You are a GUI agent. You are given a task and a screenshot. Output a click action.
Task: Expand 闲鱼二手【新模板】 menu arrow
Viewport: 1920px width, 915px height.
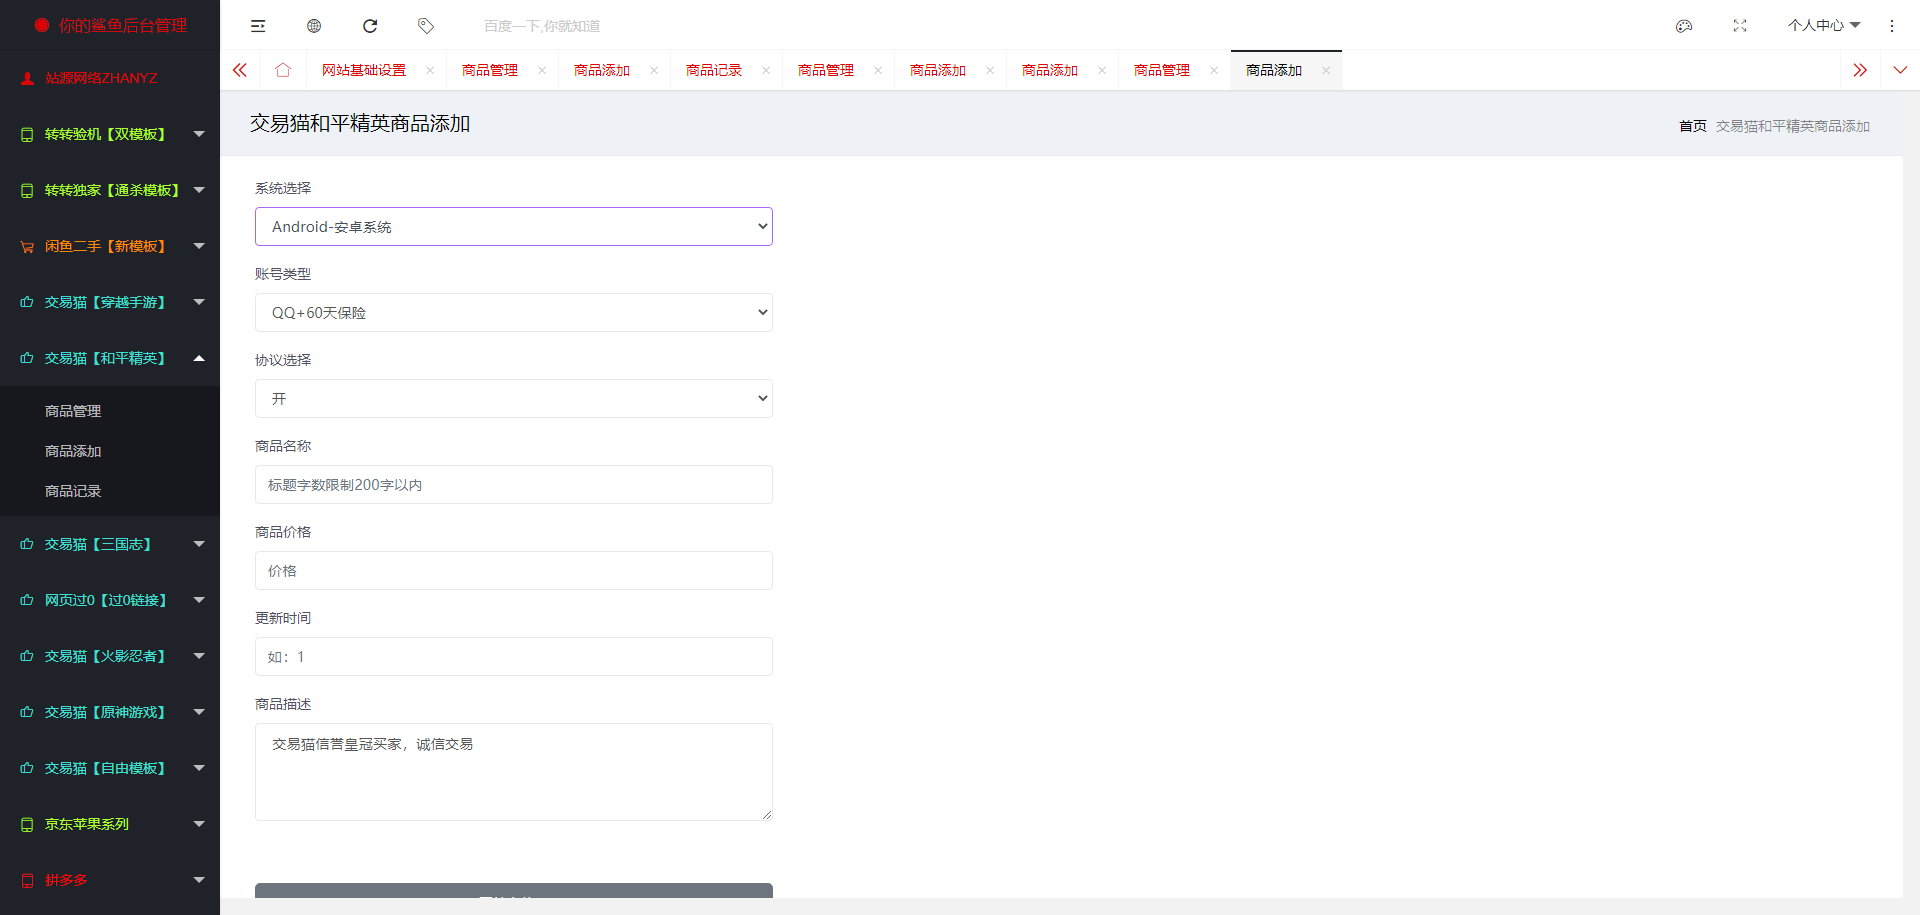pyautogui.click(x=199, y=246)
